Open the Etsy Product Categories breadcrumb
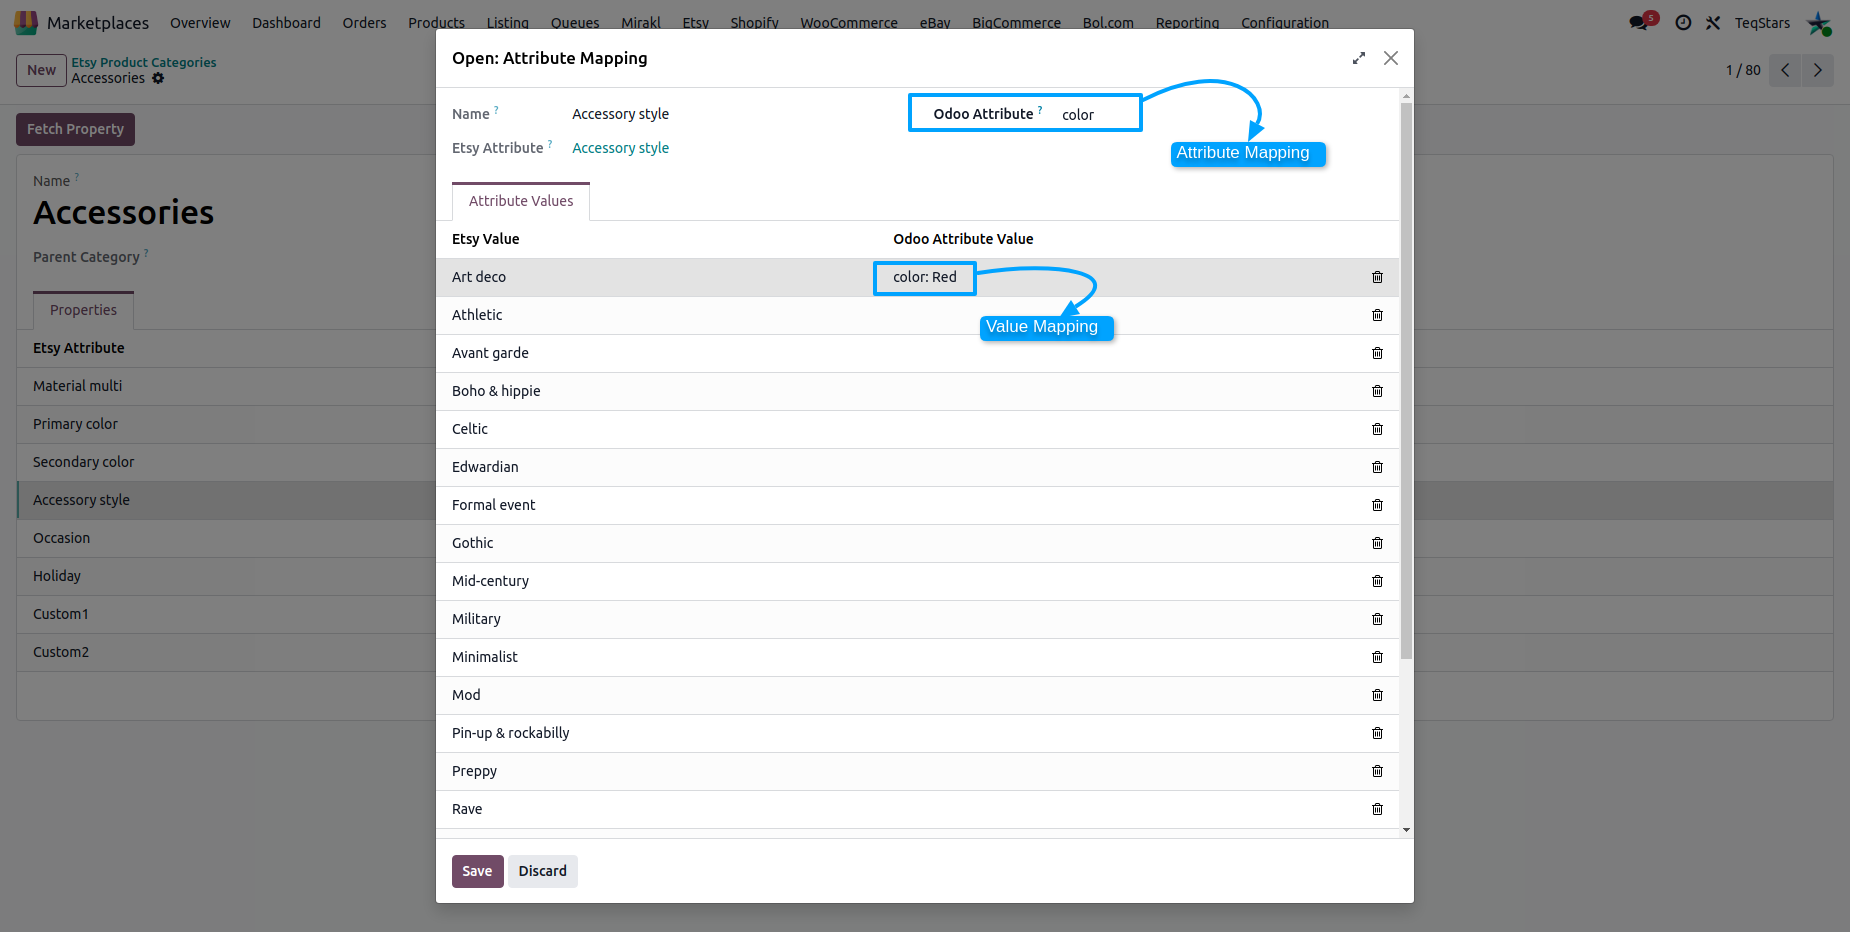The width and height of the screenshot is (1850, 932). pos(143,62)
